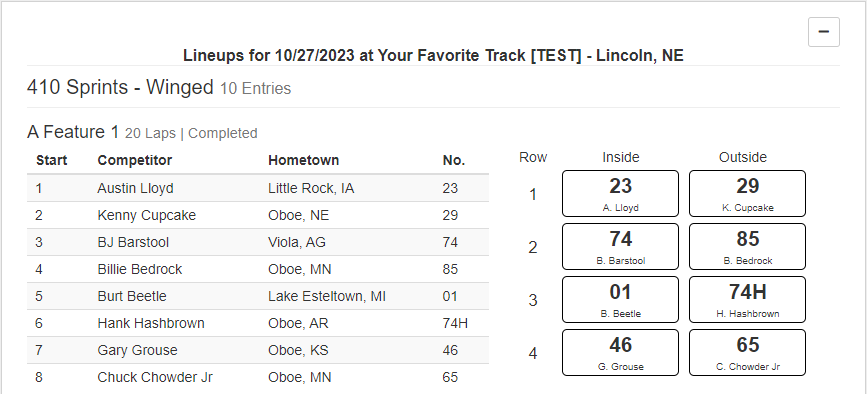Click competitor Burt Beetle in the table

[132, 296]
